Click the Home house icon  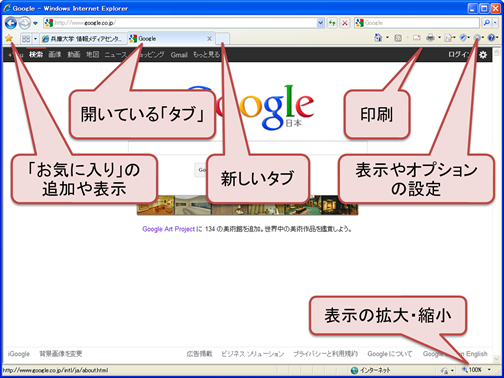tap(378, 38)
